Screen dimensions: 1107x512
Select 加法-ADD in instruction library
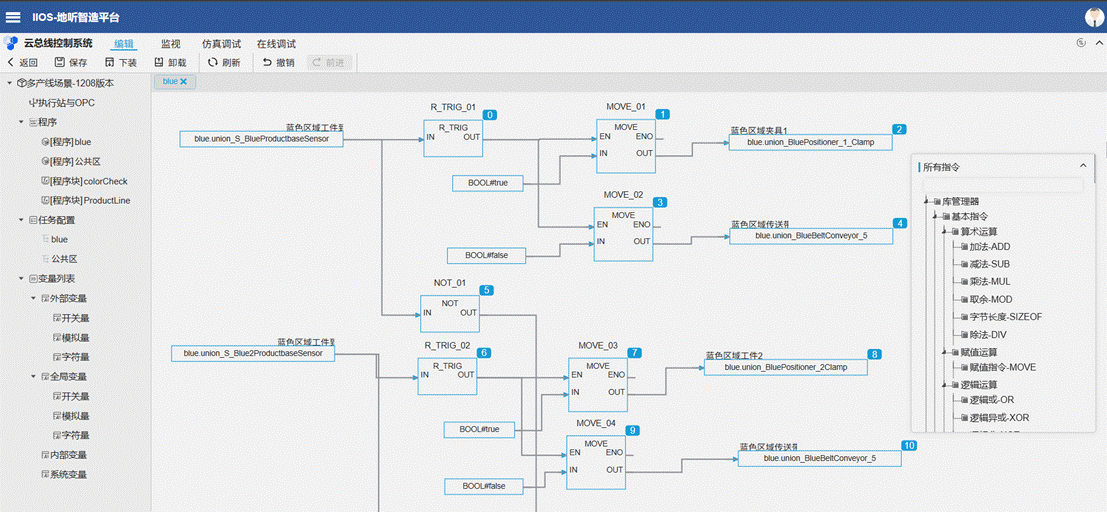tap(989, 247)
